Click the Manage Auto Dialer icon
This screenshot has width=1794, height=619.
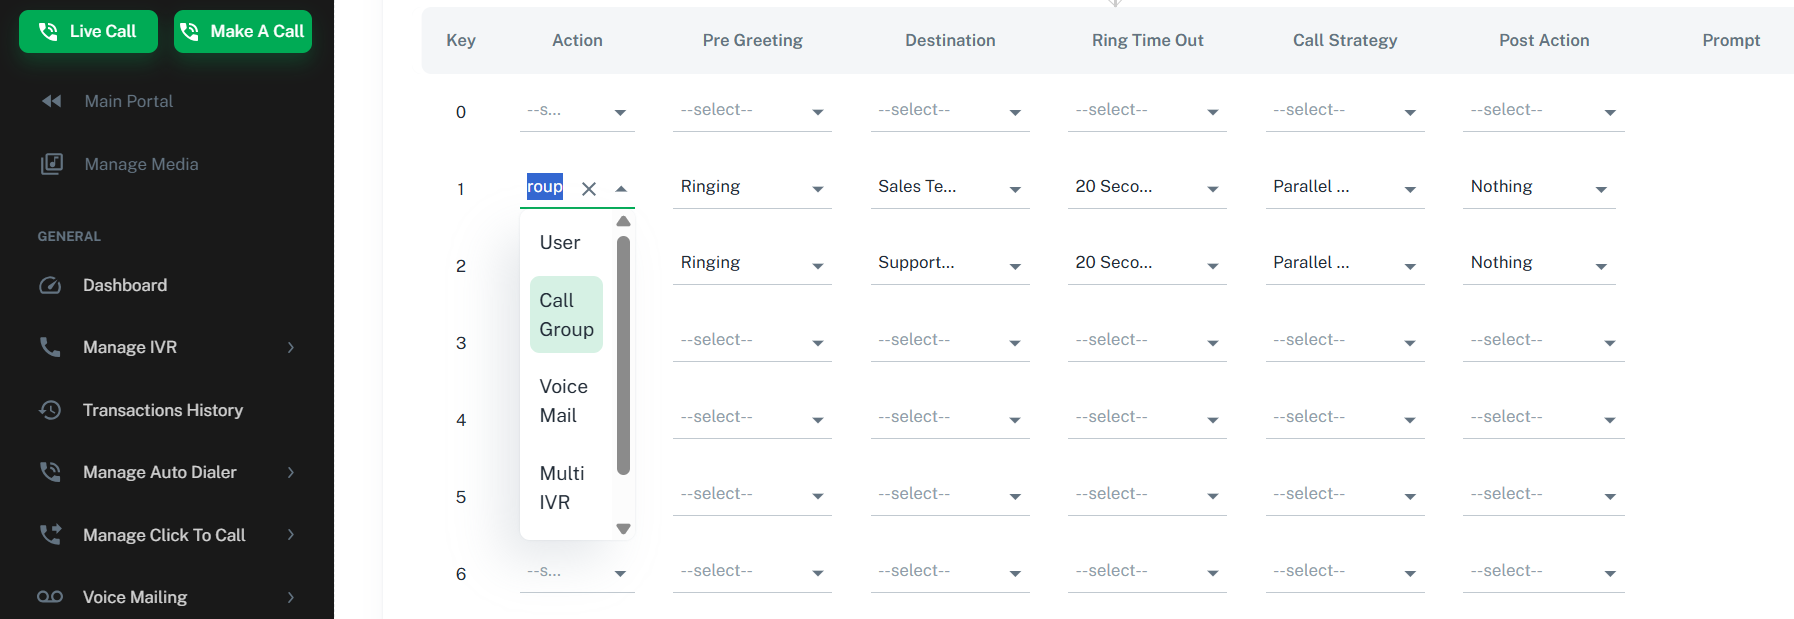[50, 472]
